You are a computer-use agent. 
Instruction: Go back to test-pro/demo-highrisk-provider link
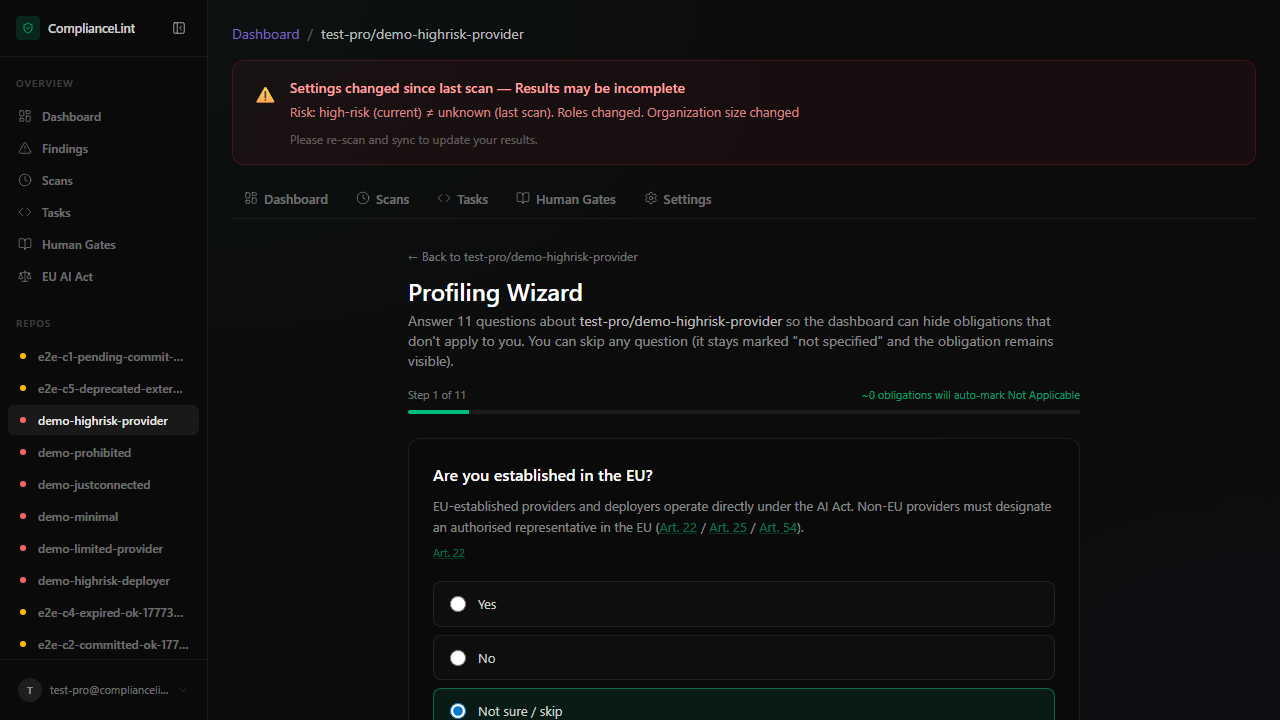(522, 257)
